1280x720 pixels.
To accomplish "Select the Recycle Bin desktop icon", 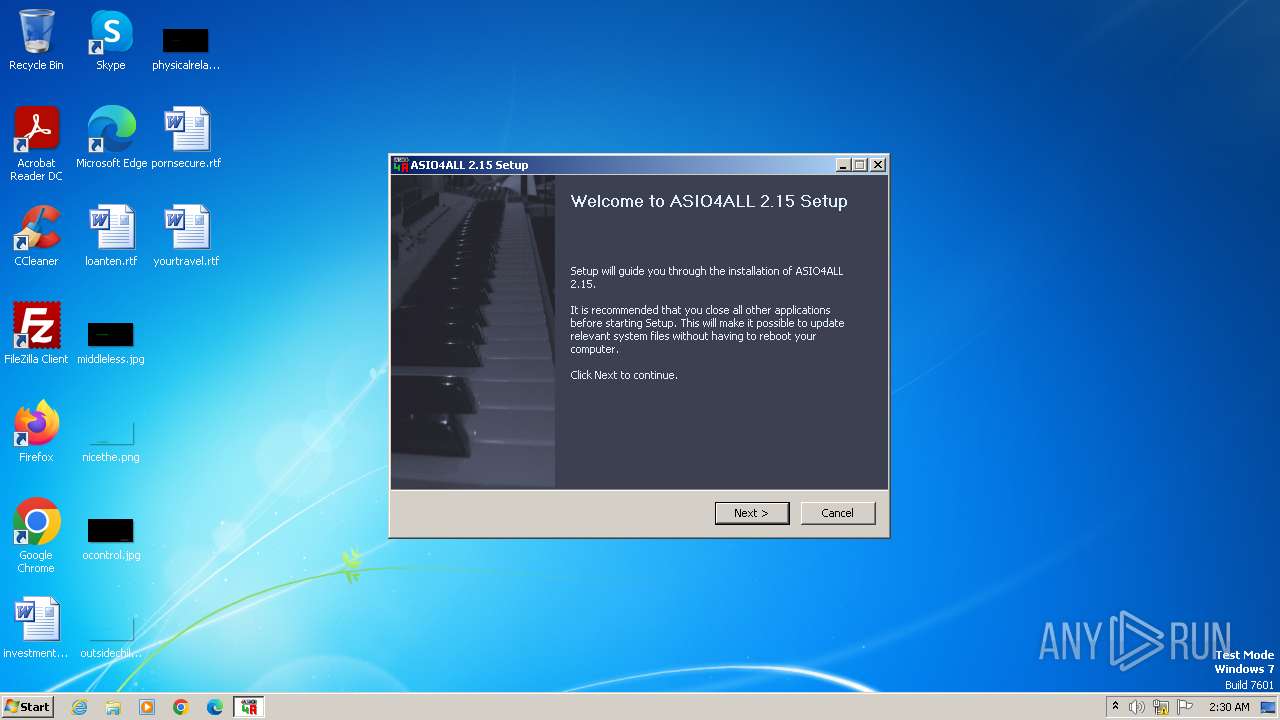I will coord(36,40).
